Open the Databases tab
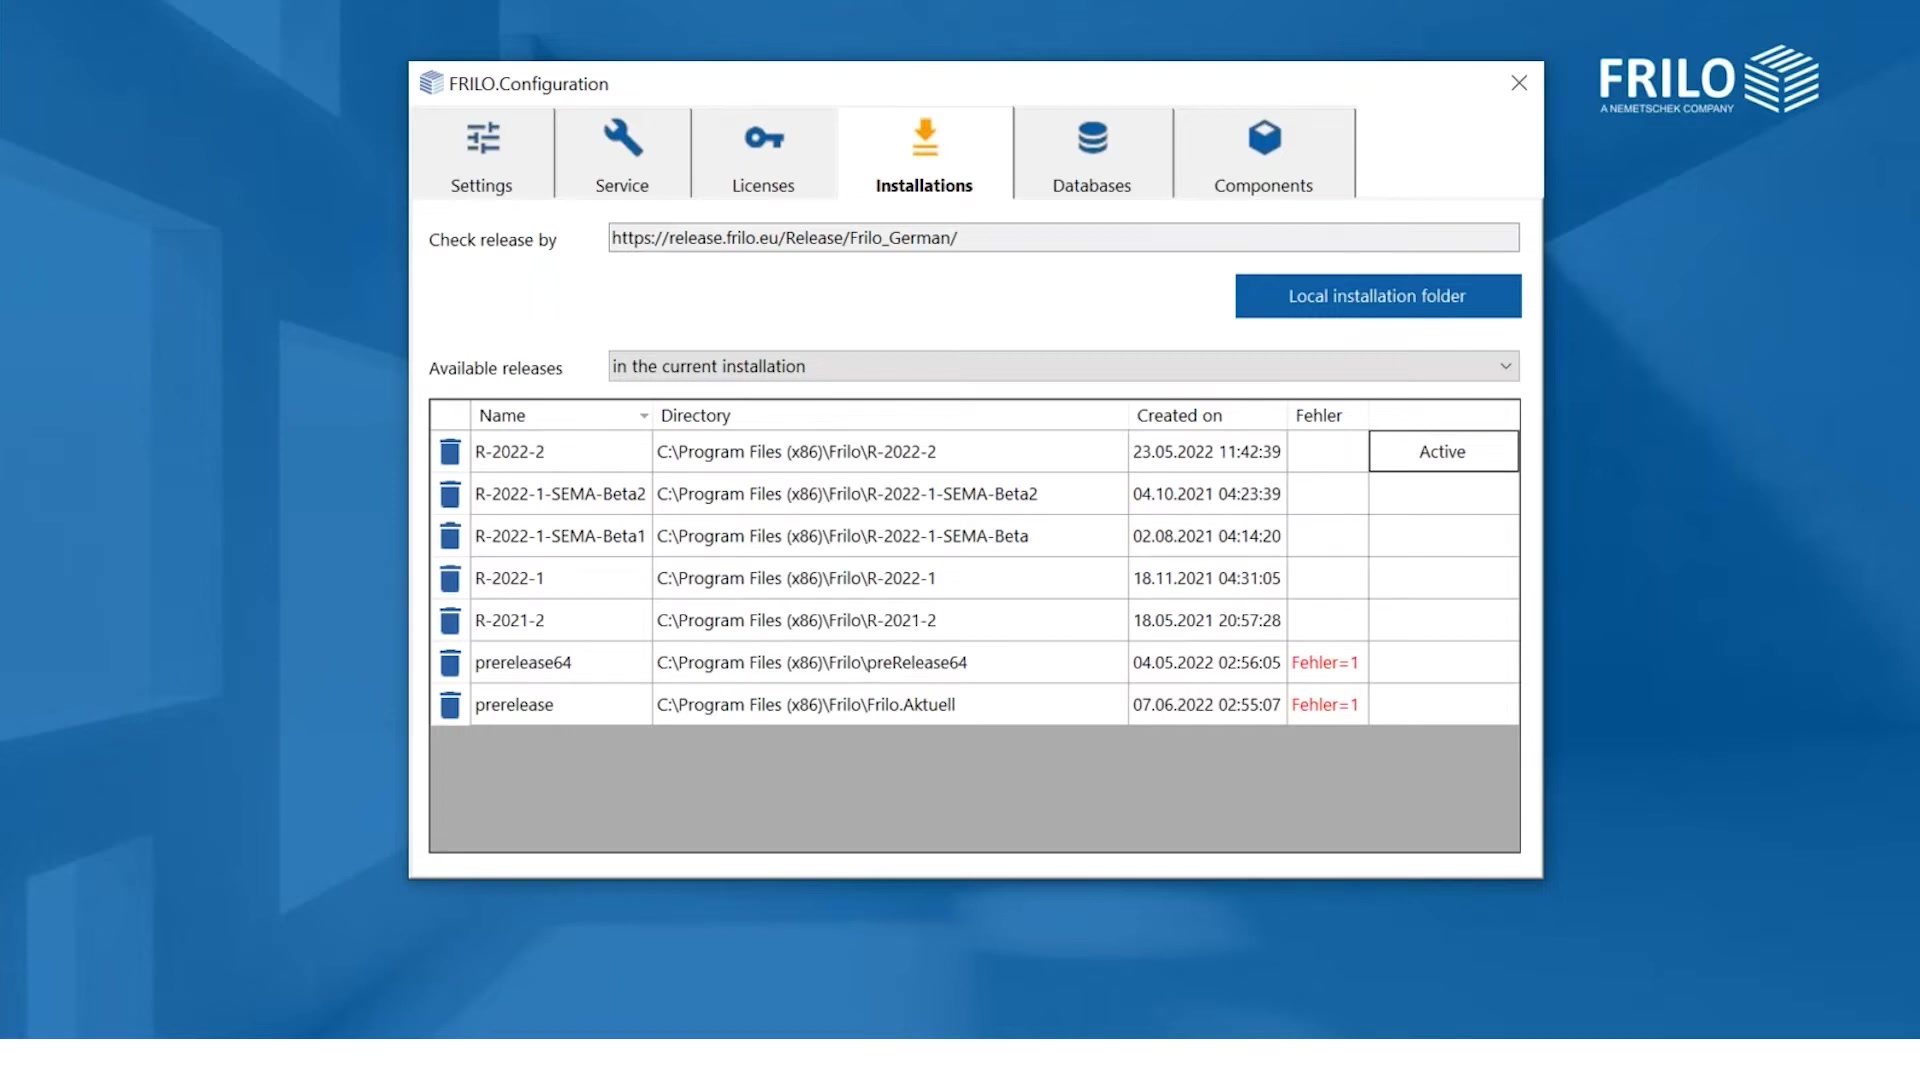1920x1080 pixels. (x=1092, y=155)
